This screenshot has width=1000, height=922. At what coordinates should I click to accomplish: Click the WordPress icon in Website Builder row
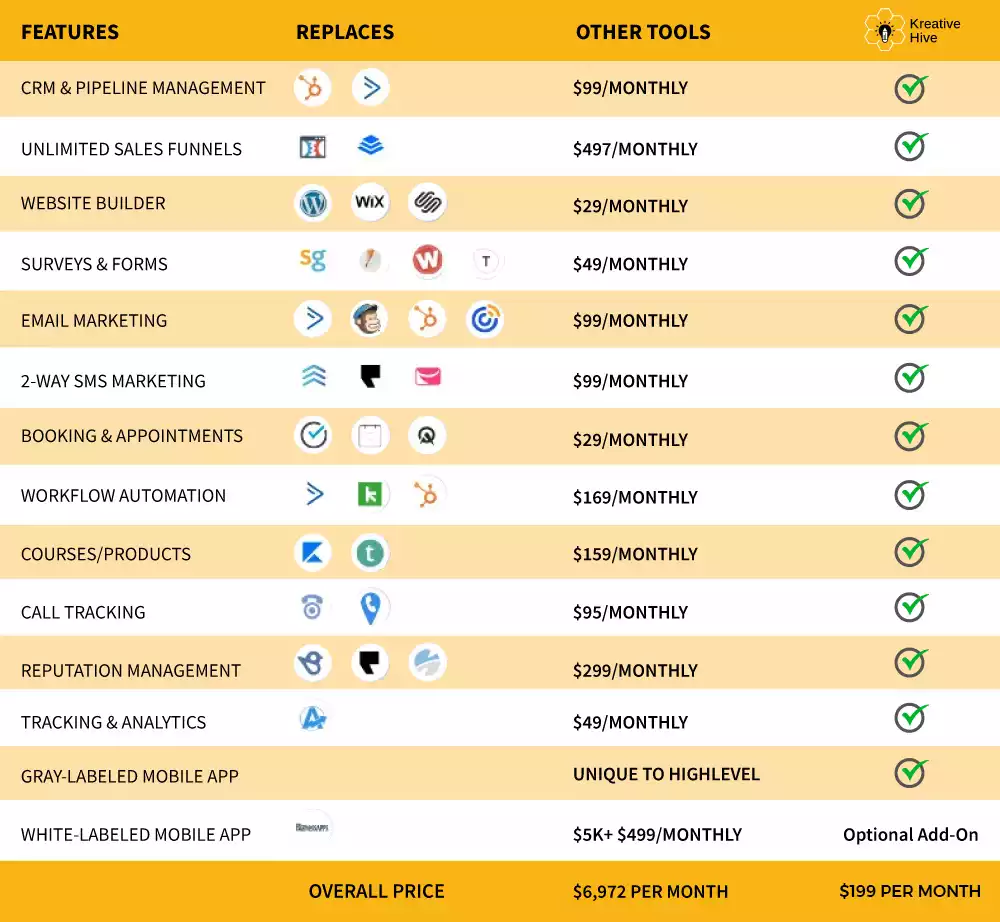pyautogui.click(x=313, y=203)
